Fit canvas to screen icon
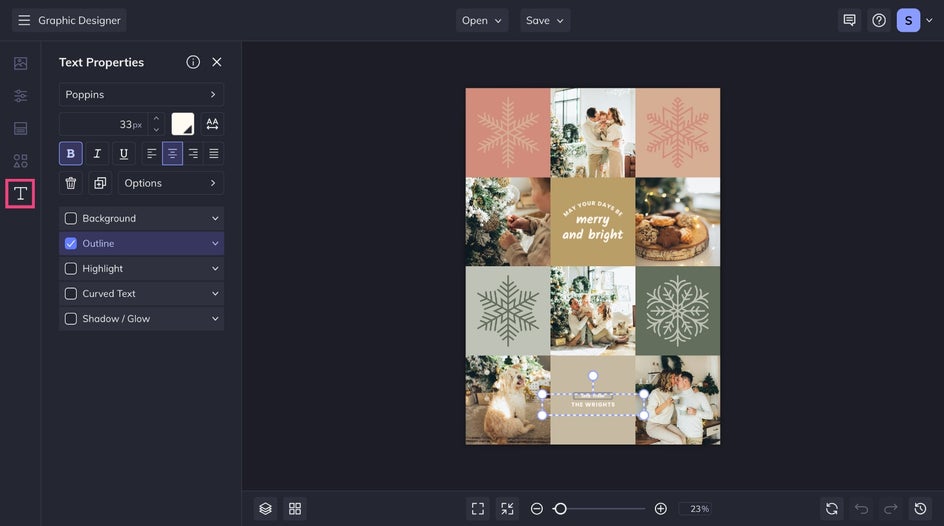Image resolution: width=944 pixels, height=526 pixels. tap(478, 509)
